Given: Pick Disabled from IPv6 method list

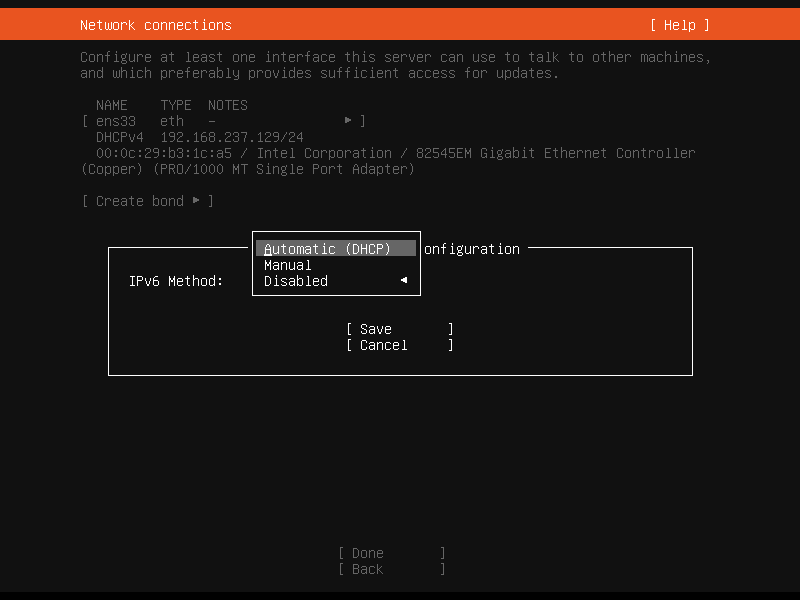Looking at the screenshot, I should tap(336, 281).
